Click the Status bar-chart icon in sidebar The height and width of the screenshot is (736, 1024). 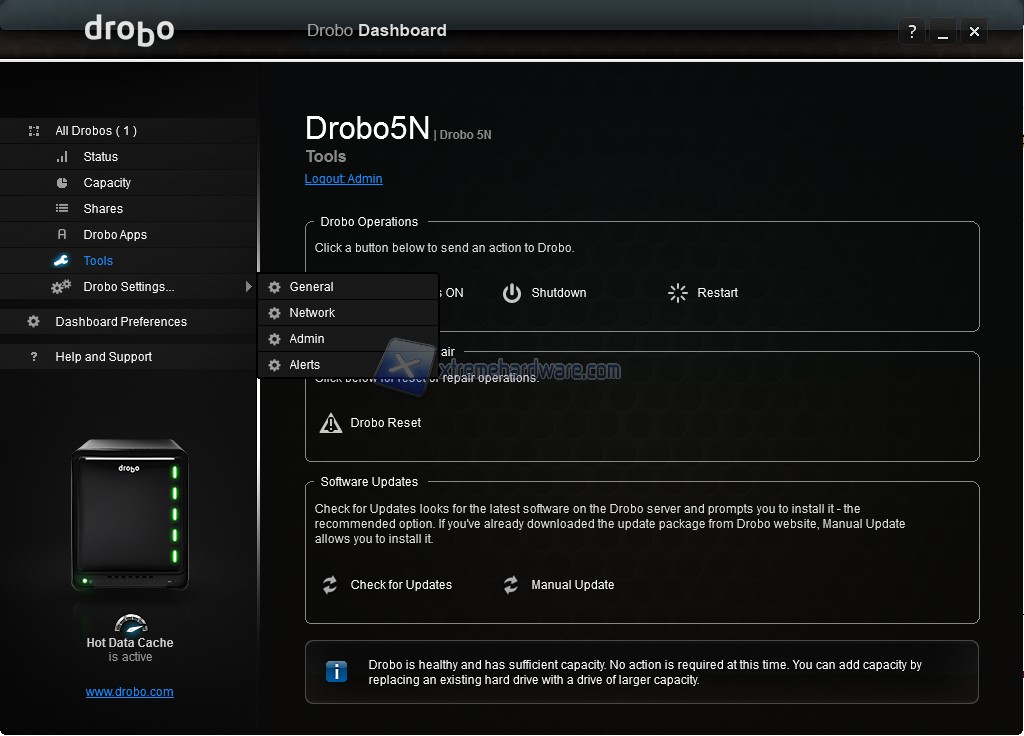(62, 157)
